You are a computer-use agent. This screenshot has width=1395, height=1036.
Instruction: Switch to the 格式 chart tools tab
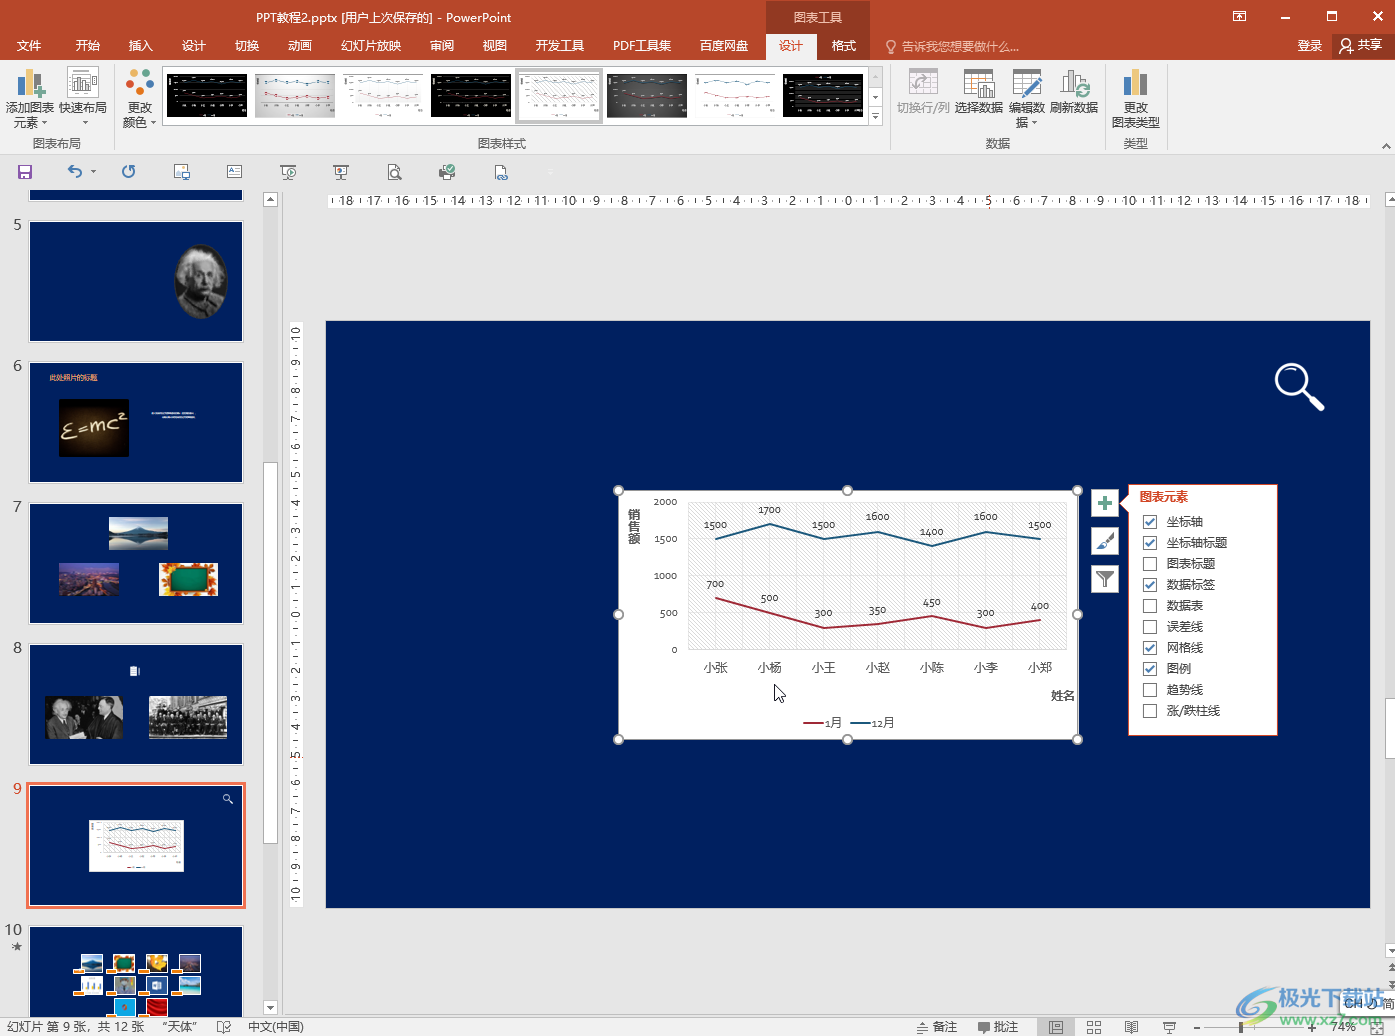click(x=844, y=46)
